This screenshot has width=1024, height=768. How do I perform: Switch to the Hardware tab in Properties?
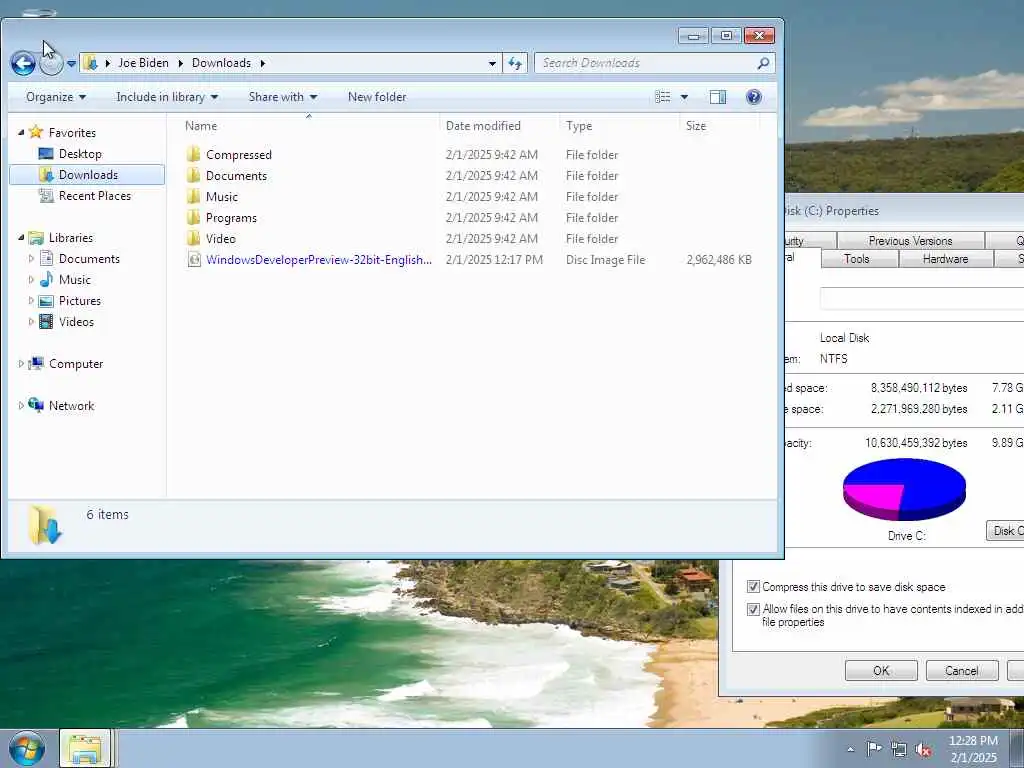(945, 259)
